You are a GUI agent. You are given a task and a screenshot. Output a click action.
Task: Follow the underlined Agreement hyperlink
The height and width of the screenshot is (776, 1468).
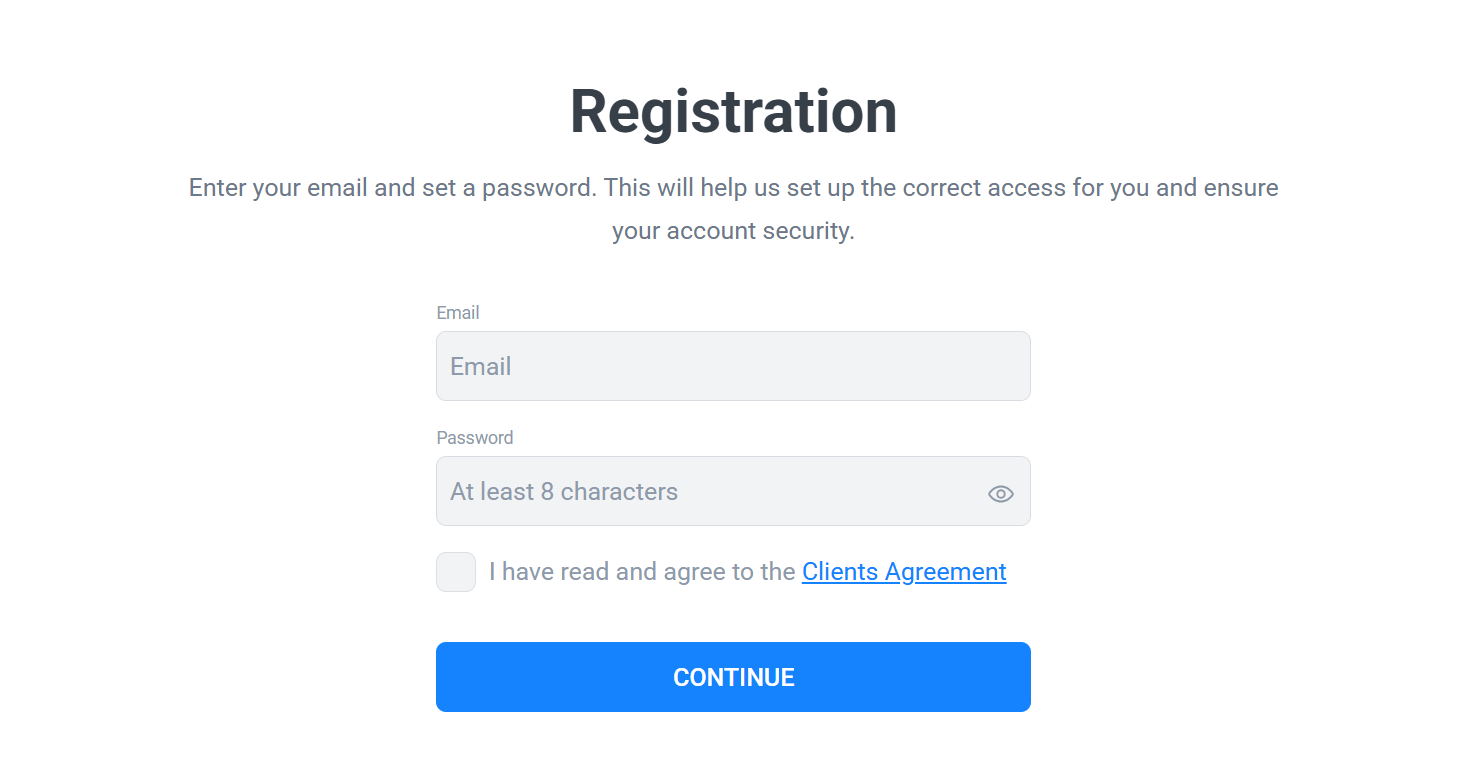click(x=904, y=572)
